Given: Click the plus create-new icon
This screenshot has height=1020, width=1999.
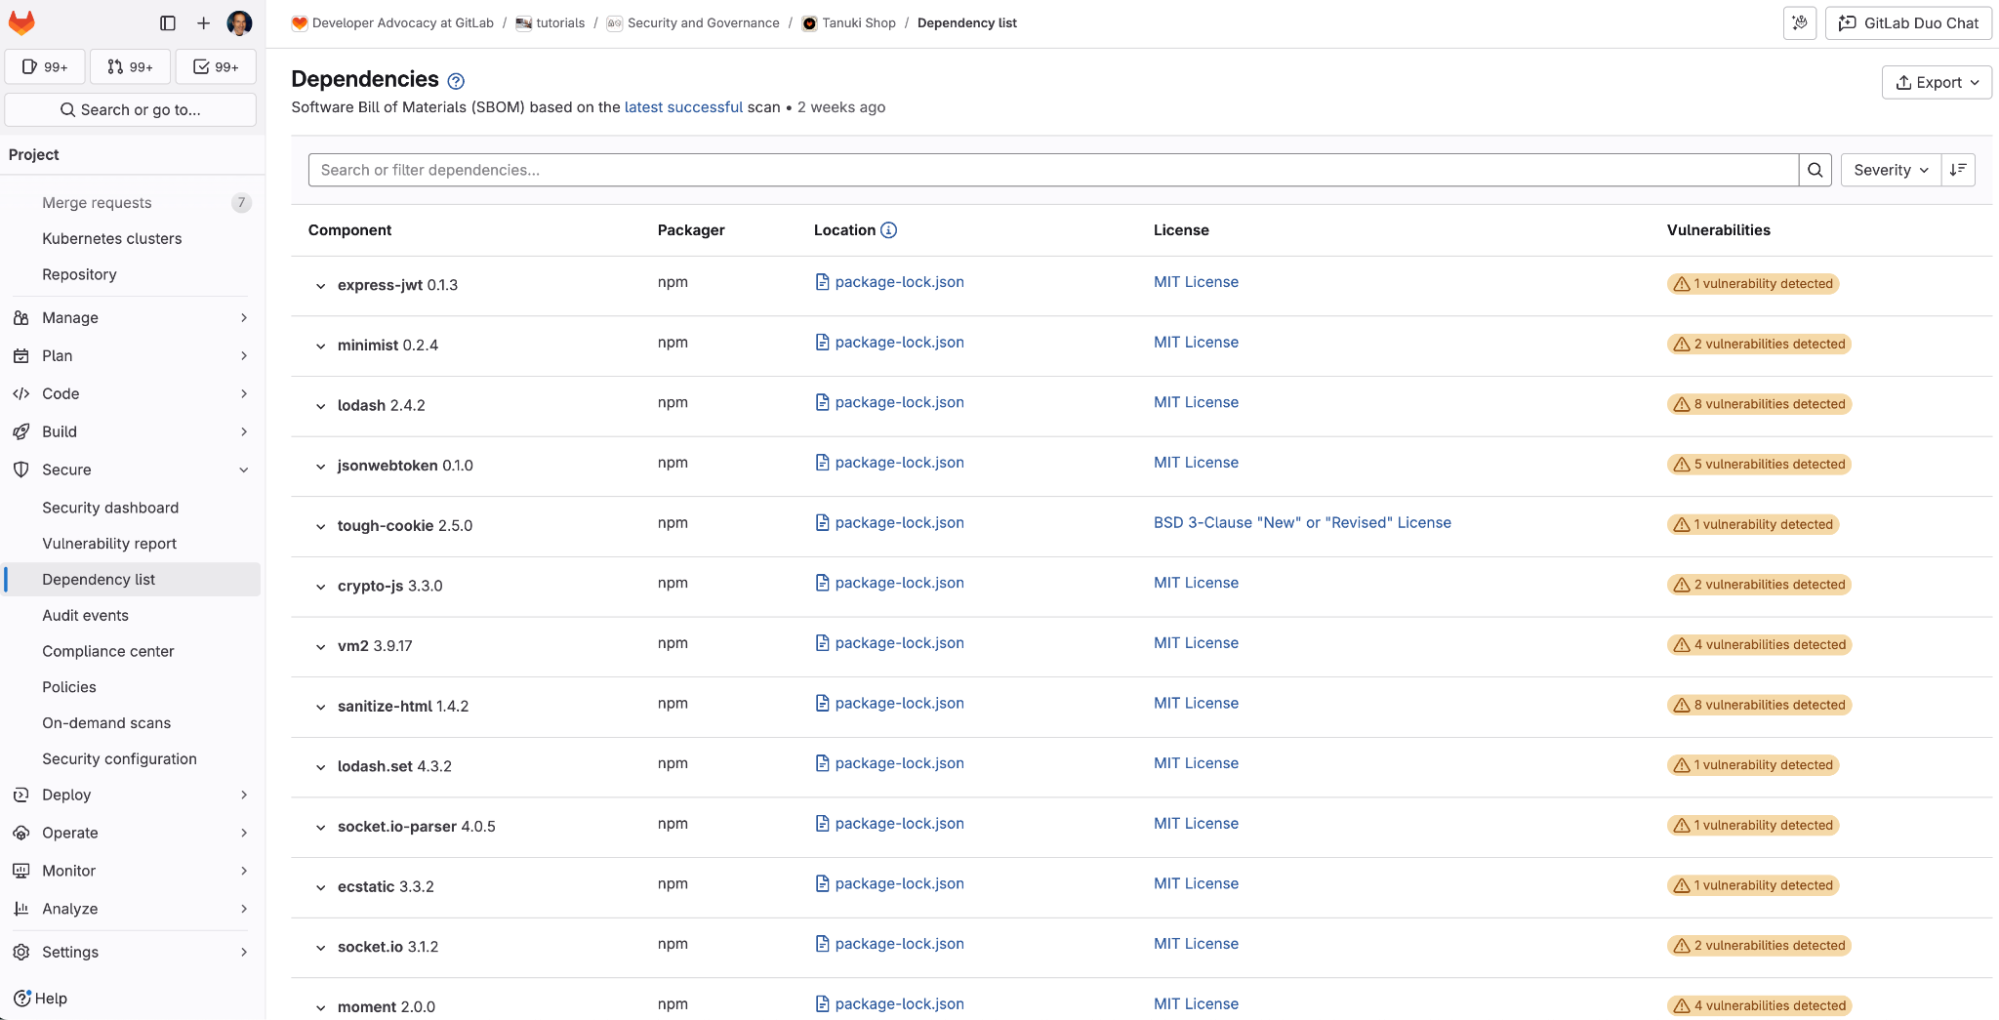Looking at the screenshot, I should click(203, 23).
